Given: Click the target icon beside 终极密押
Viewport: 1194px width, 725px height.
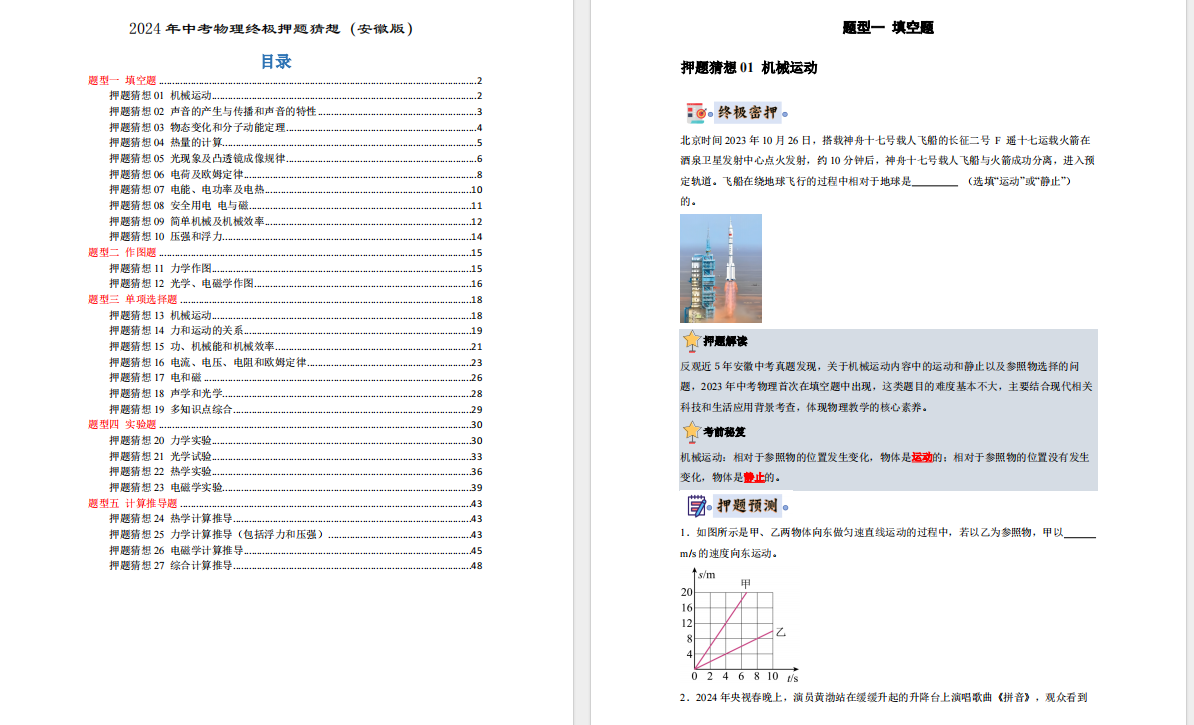Looking at the screenshot, I should click(696, 113).
